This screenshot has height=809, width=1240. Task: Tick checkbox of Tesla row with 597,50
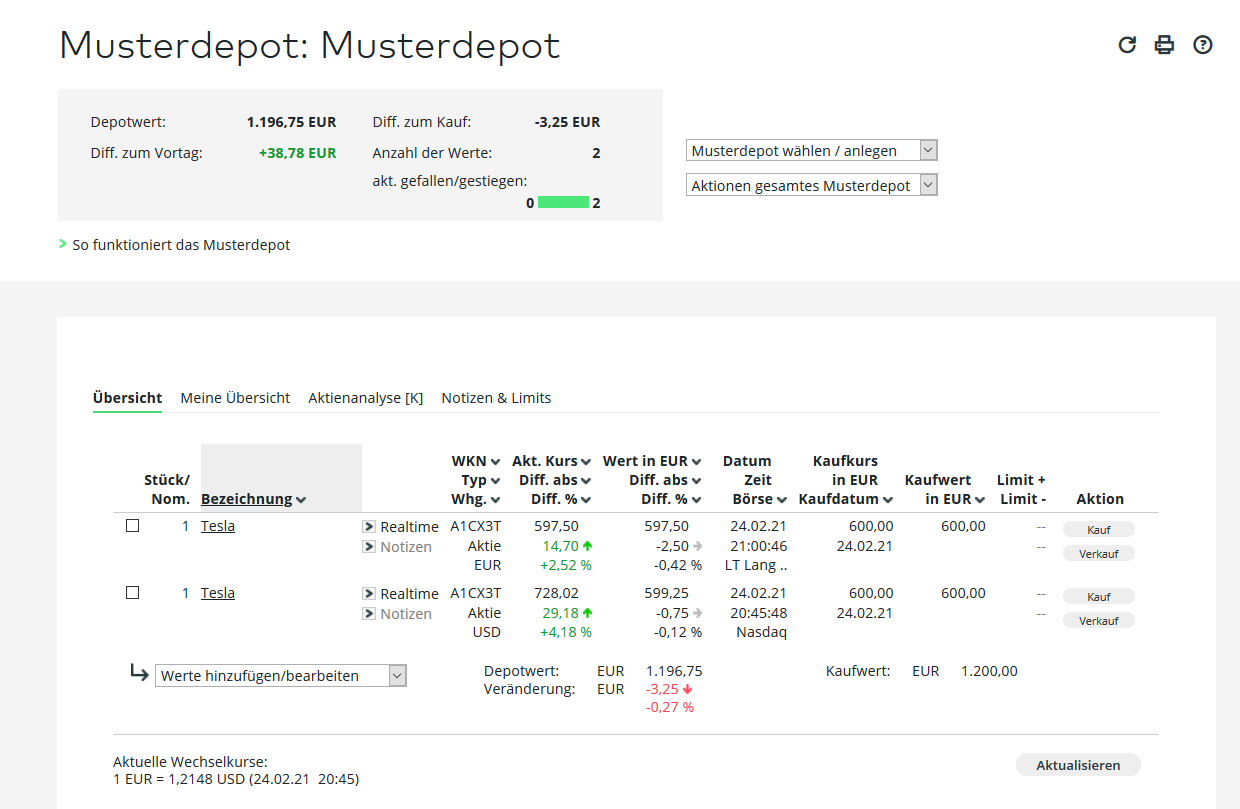pos(132,526)
